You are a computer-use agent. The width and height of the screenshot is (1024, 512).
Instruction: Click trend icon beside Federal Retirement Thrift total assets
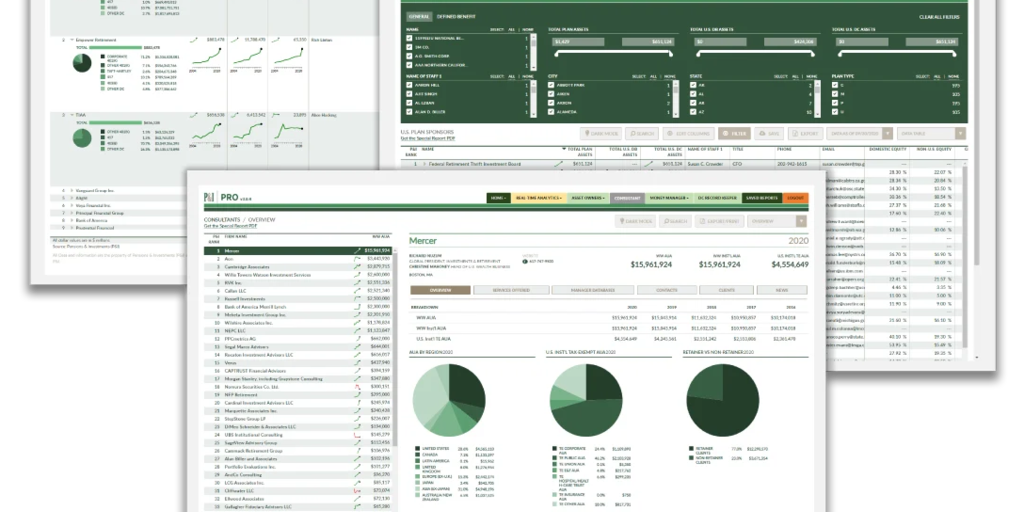[559, 164]
